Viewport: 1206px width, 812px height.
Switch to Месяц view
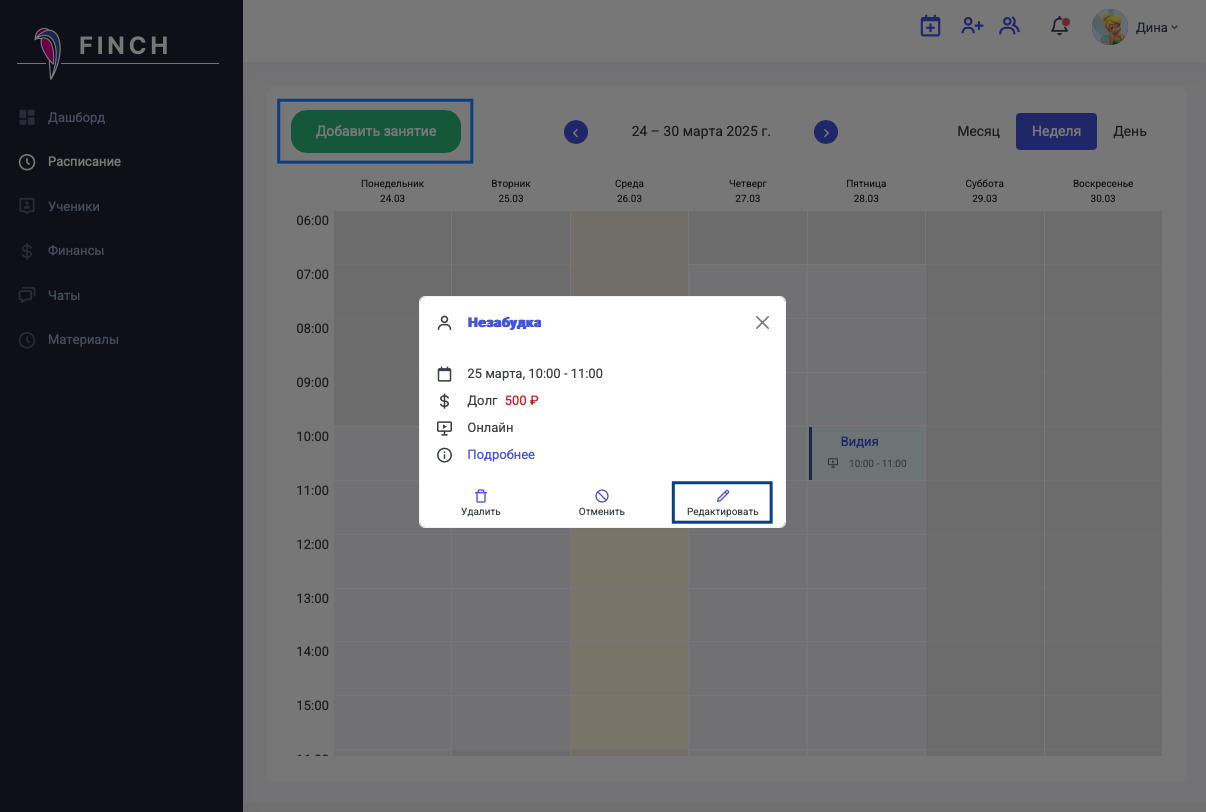click(x=978, y=131)
